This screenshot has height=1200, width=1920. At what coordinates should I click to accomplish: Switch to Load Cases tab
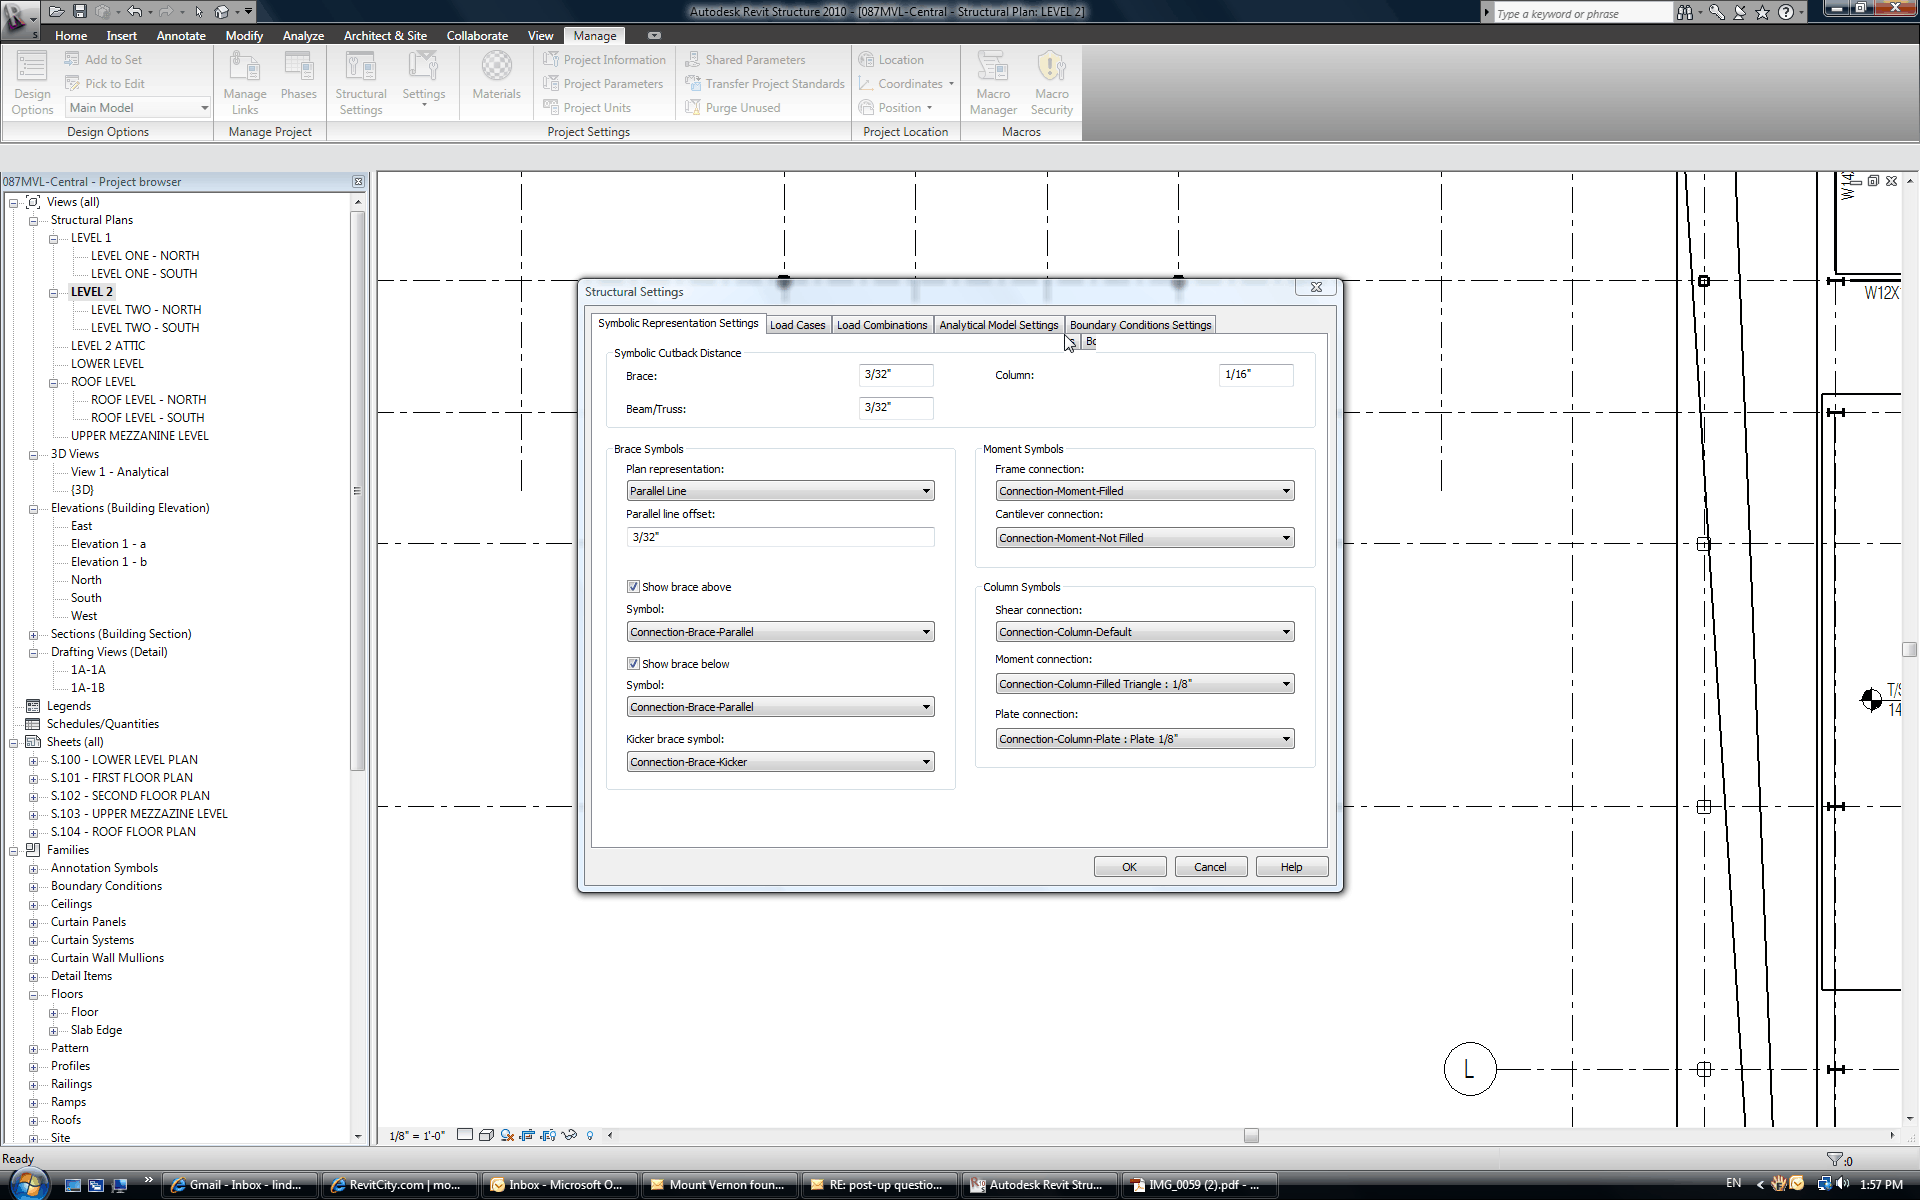(797, 325)
